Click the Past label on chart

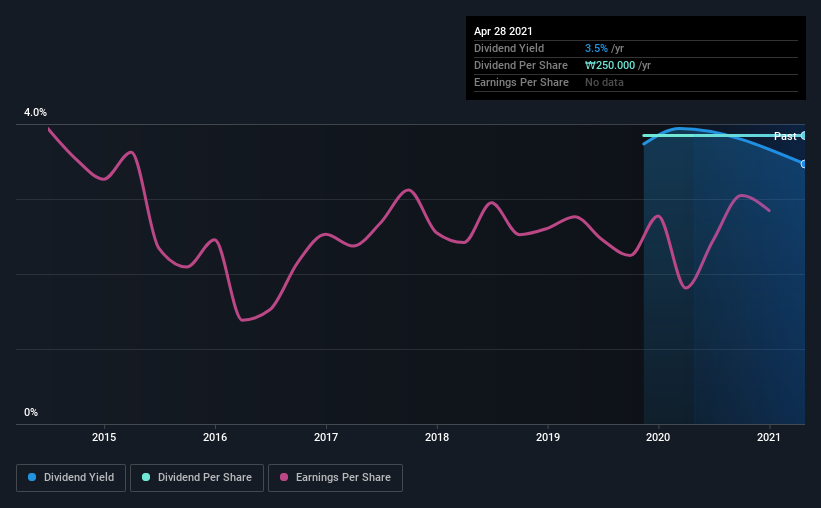pos(785,136)
